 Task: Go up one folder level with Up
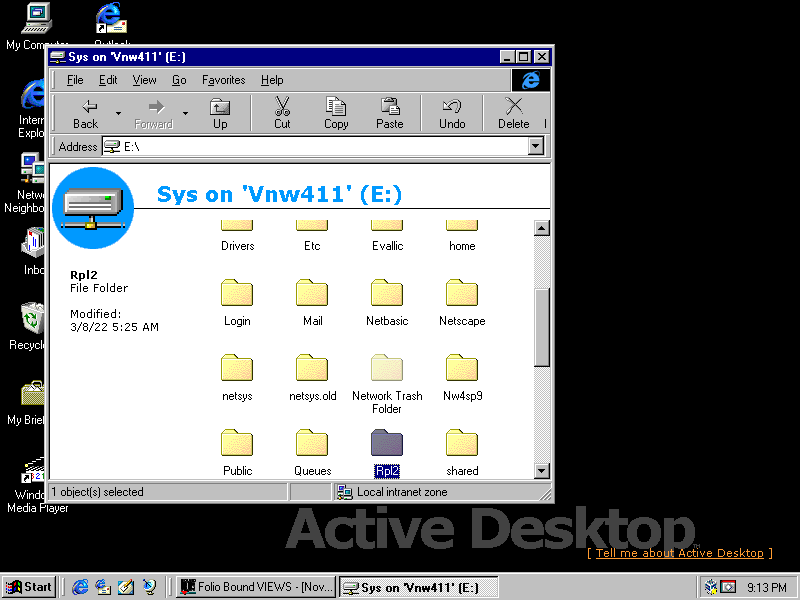(x=220, y=113)
